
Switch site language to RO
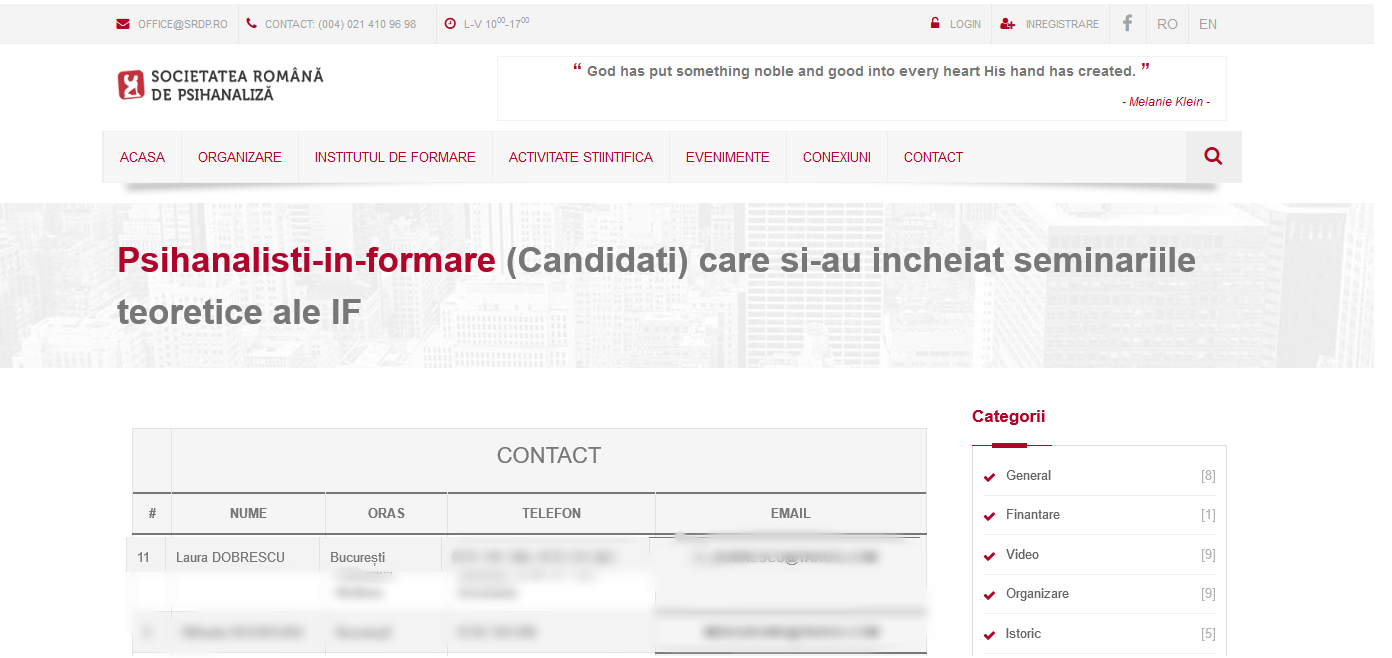[x=1167, y=24]
